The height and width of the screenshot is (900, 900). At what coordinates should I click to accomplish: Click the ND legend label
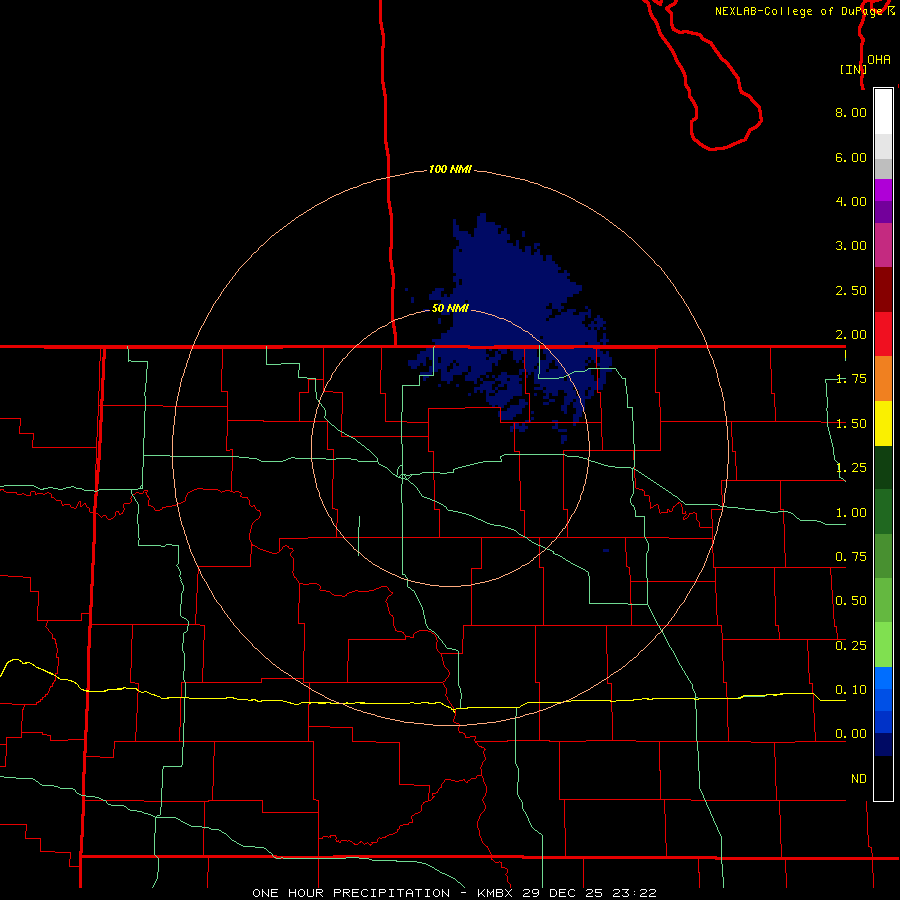point(859,779)
